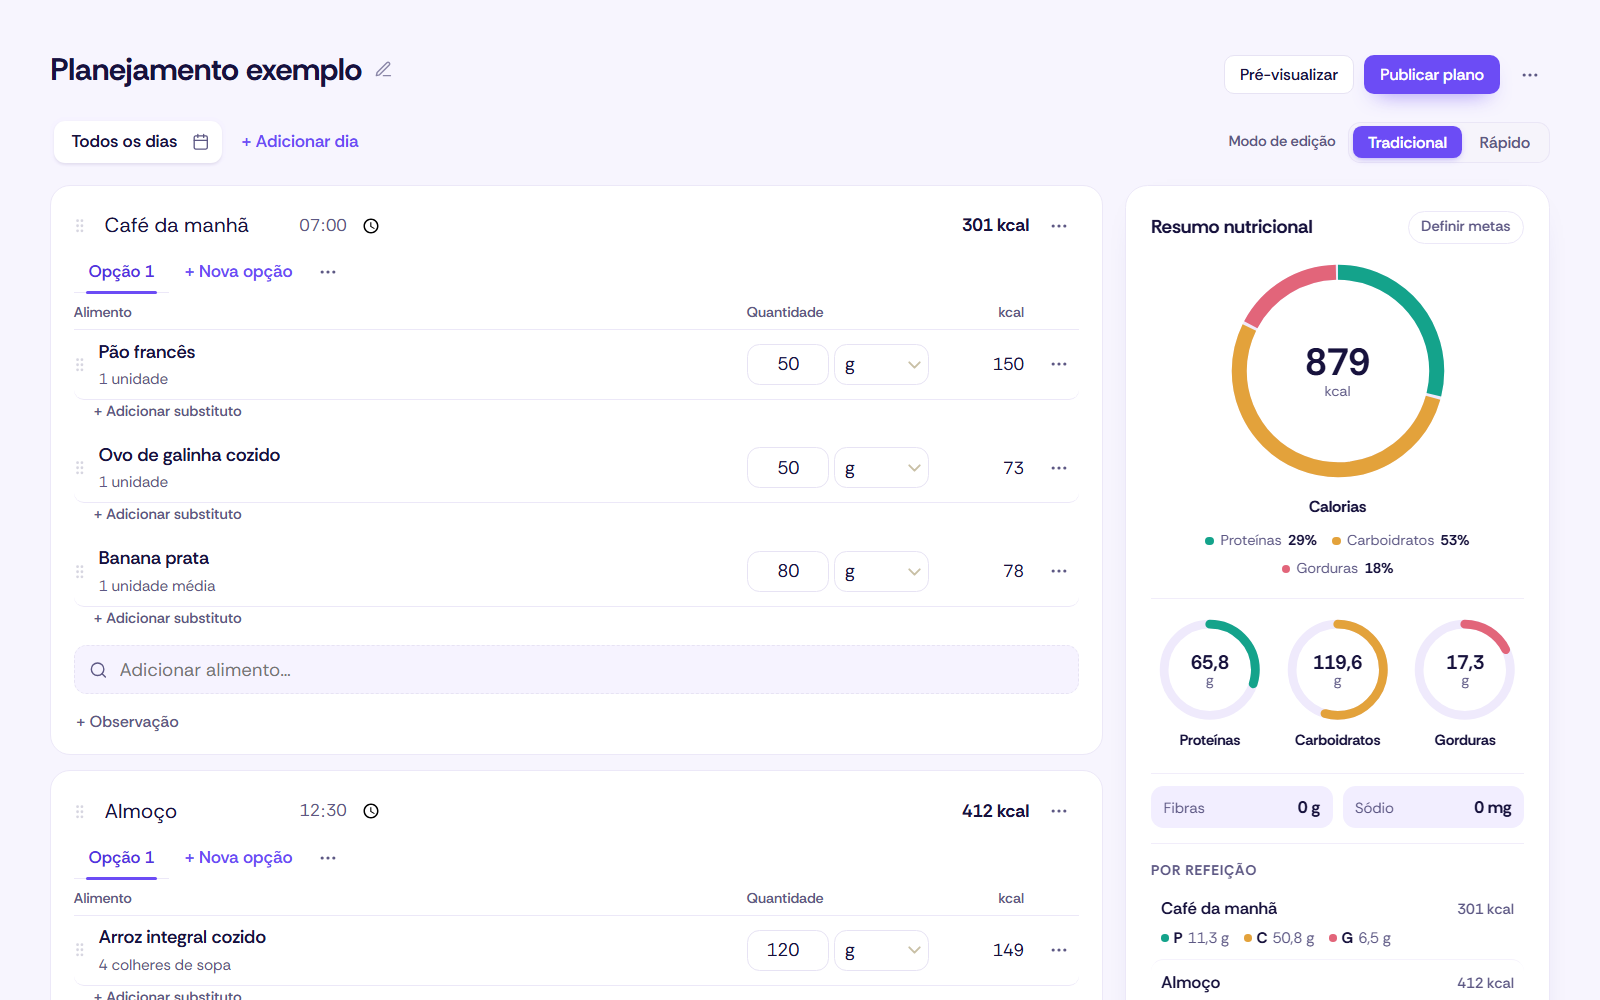
Task: Click the Todos os dias button
Action: (138, 142)
